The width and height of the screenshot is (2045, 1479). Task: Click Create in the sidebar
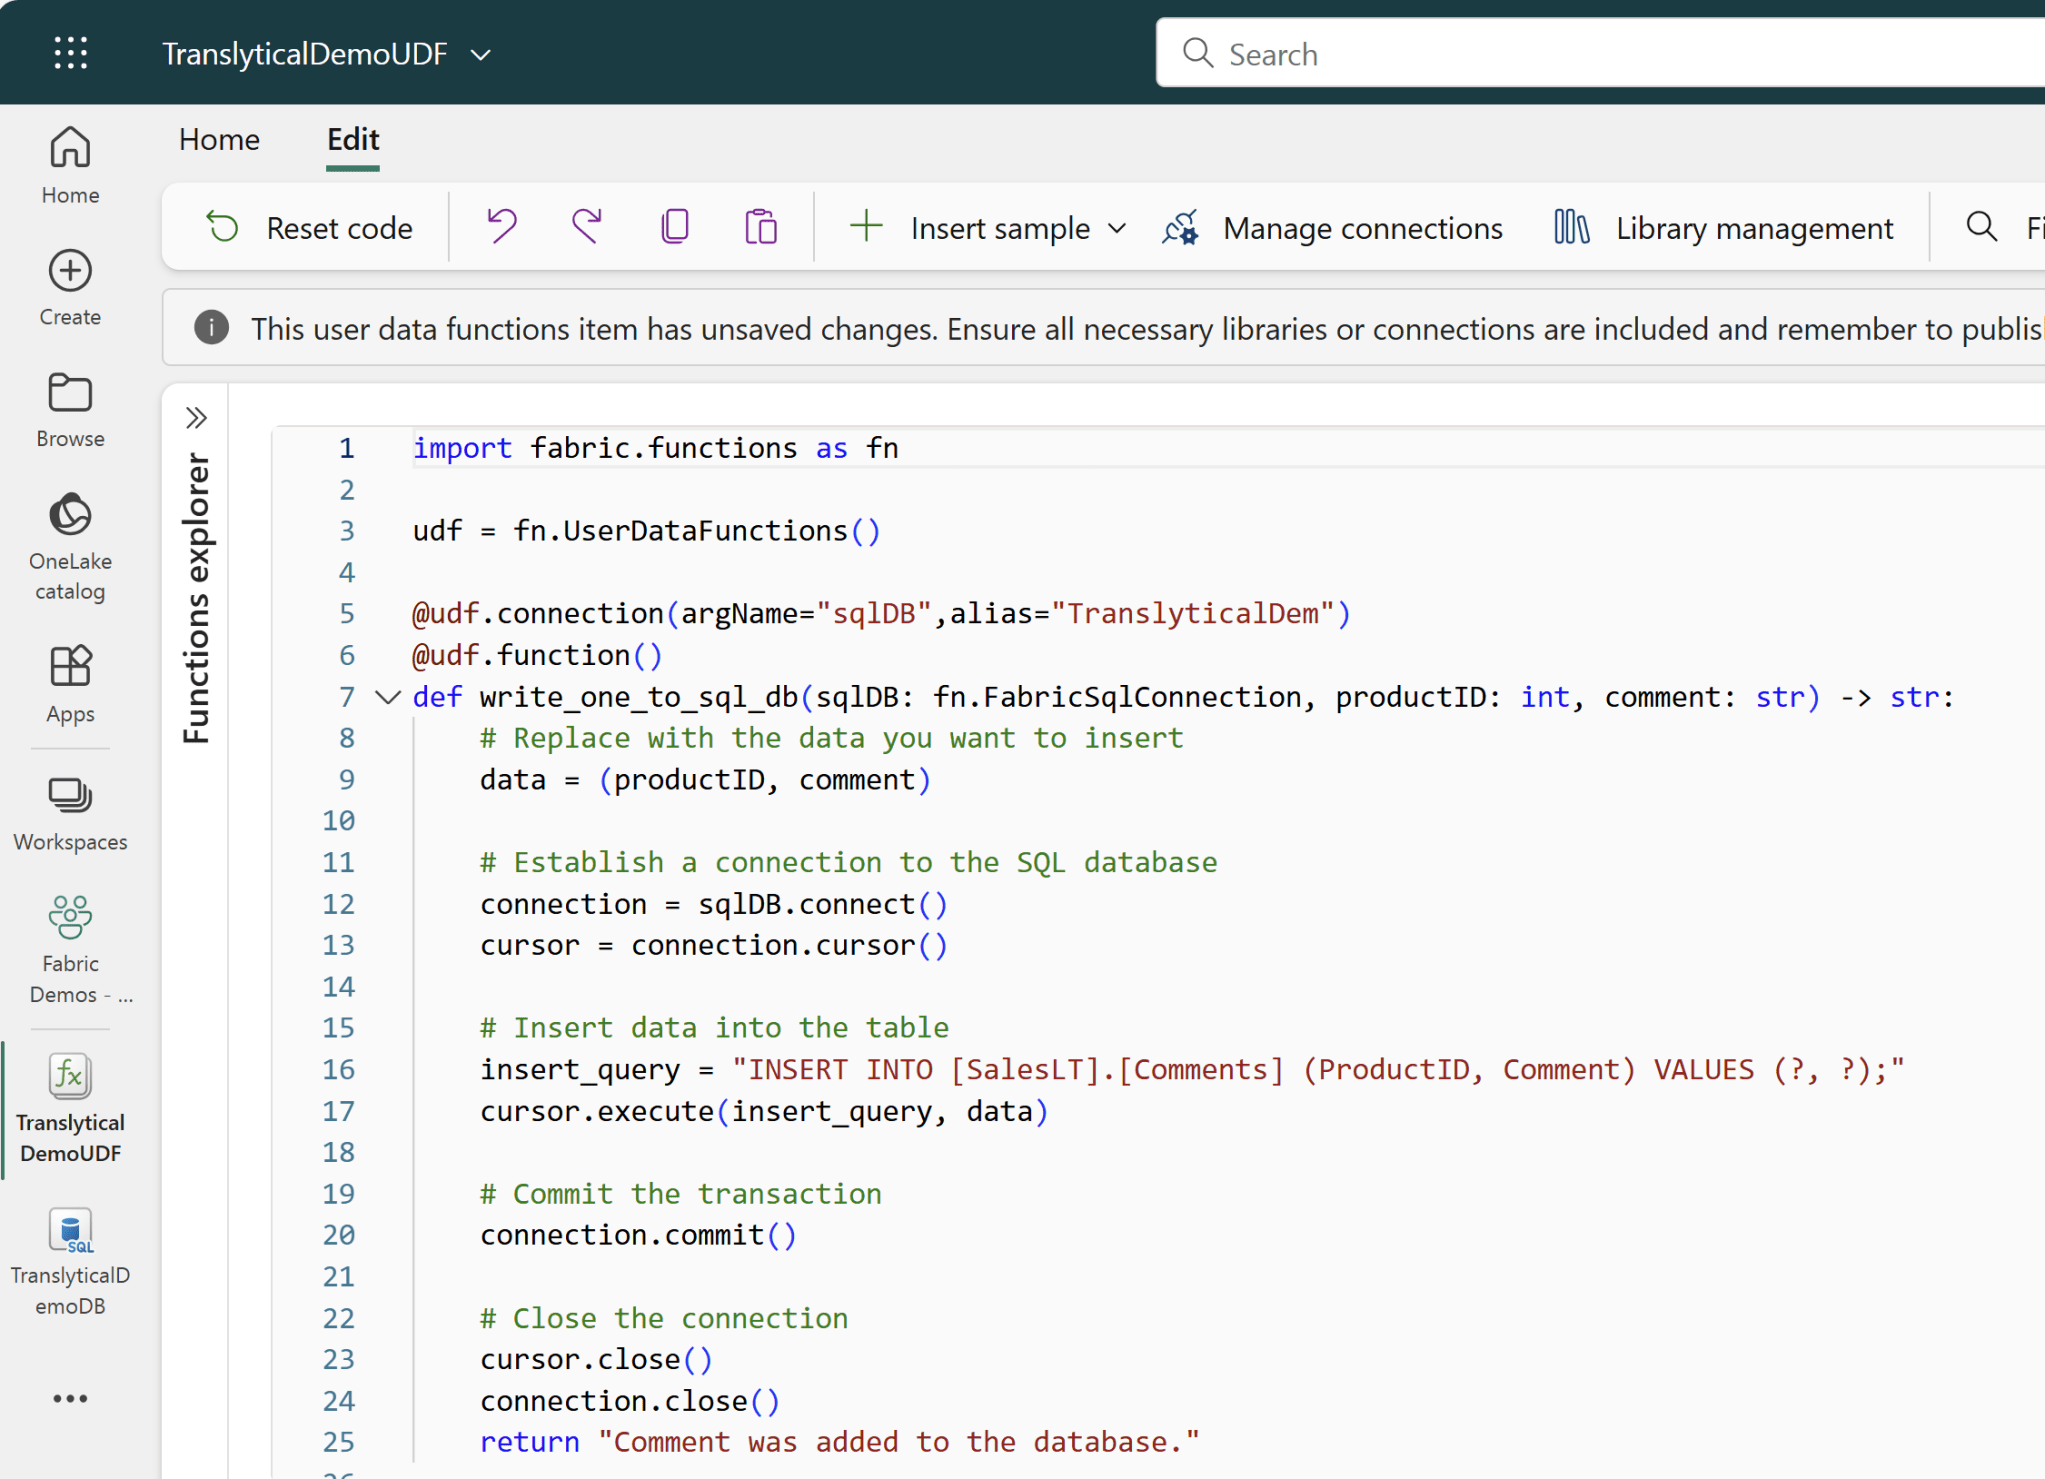69,287
